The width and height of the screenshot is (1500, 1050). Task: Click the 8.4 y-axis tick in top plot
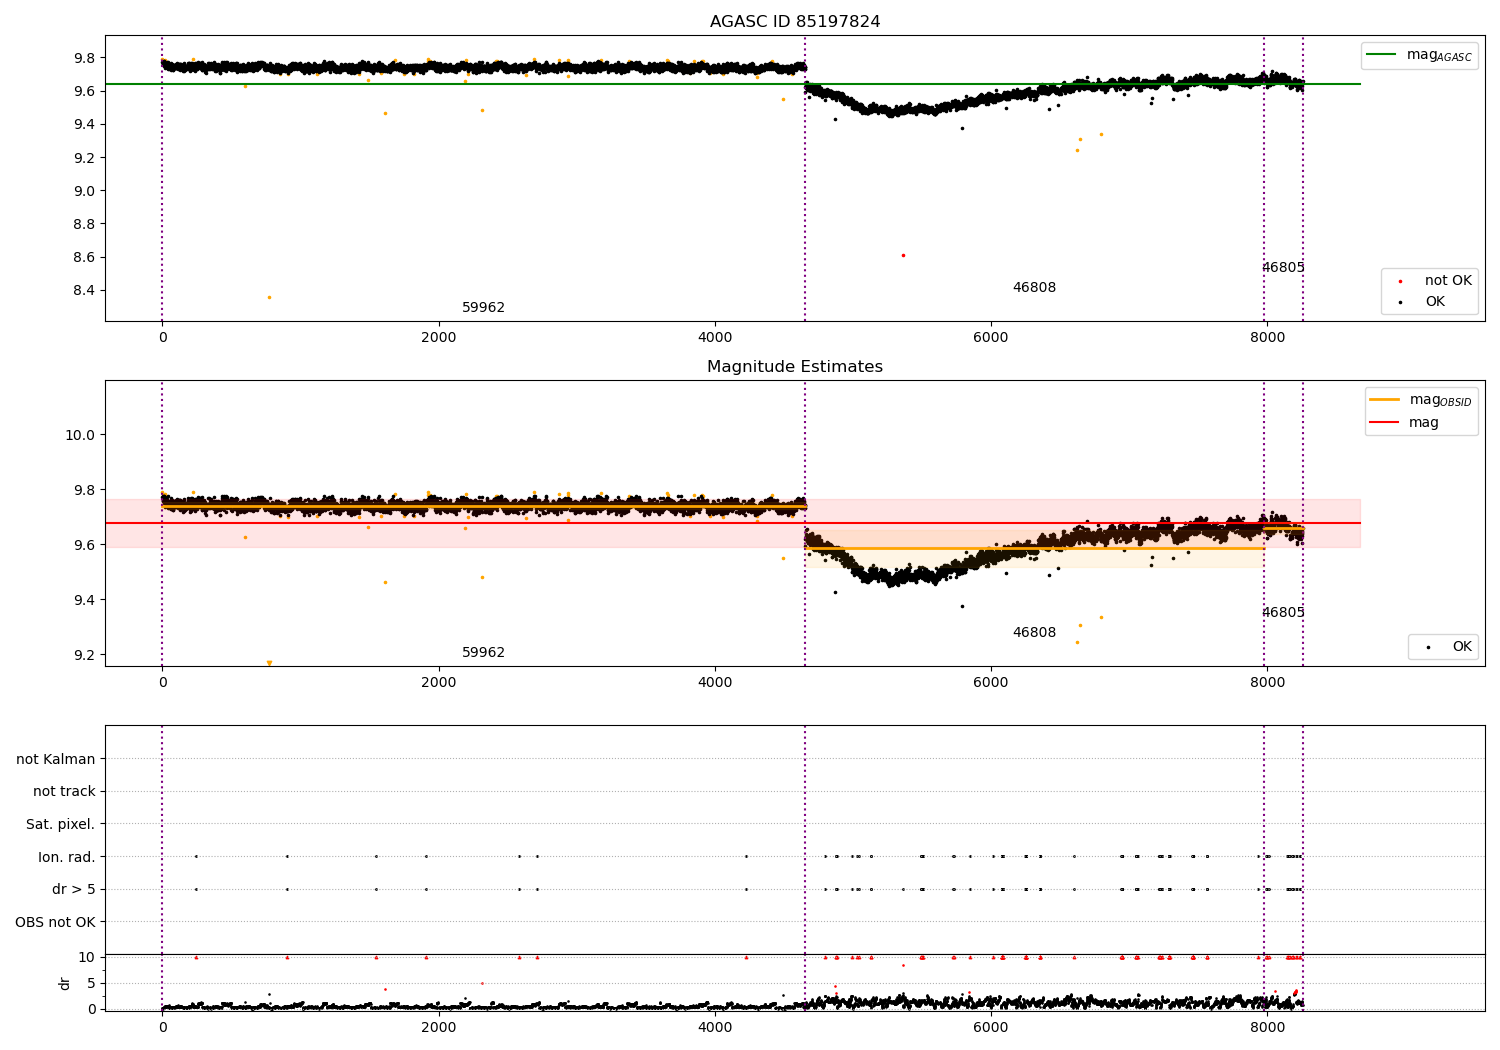coord(83,291)
